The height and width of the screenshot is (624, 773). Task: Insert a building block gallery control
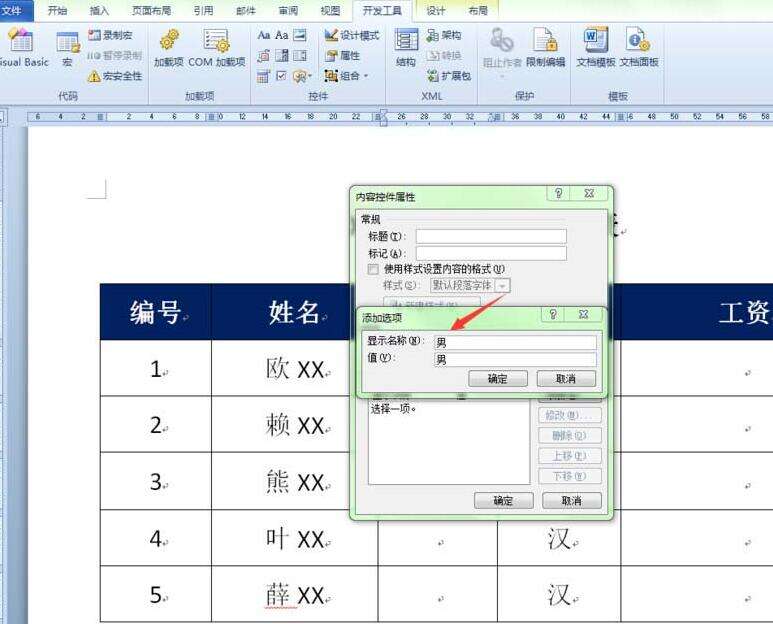pyautogui.click(x=264, y=56)
